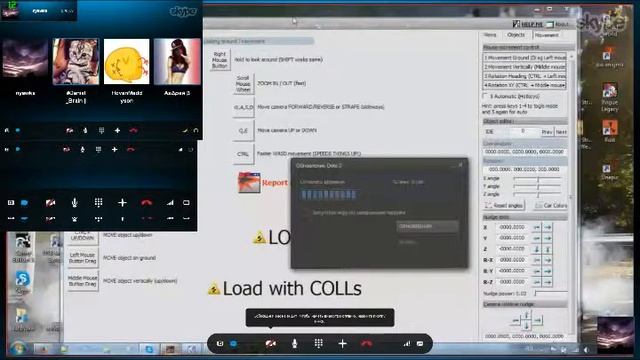Nudge R-Z with its right arrow
The width and height of the screenshot is (640, 360).
tap(547, 282)
